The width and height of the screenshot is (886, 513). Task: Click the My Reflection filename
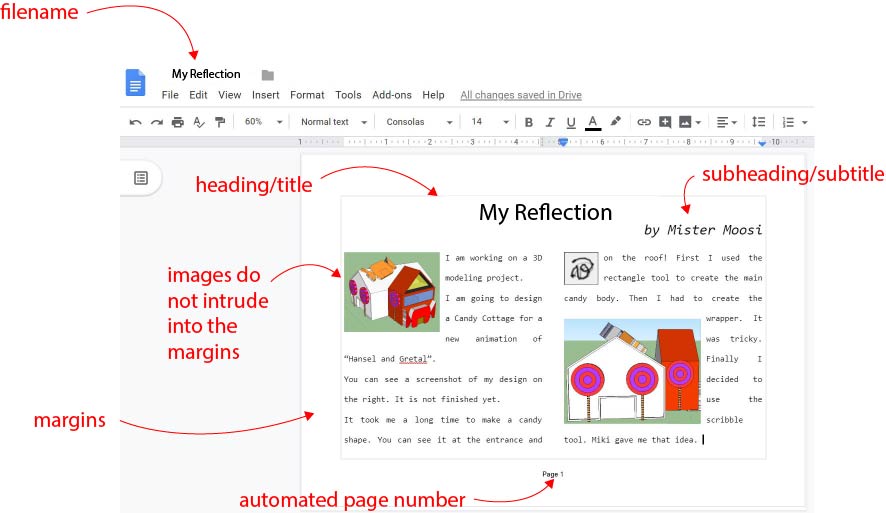point(206,74)
